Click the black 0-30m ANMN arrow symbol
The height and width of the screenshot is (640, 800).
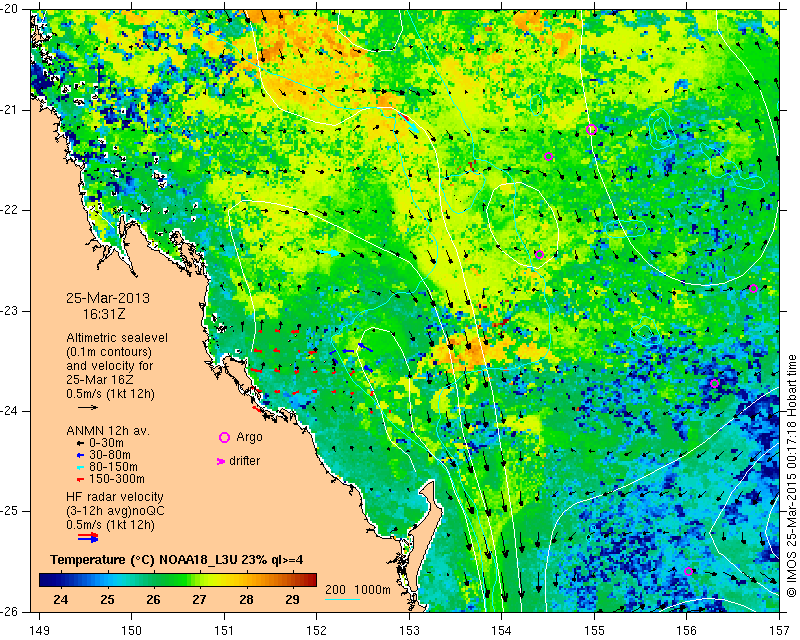[79, 444]
